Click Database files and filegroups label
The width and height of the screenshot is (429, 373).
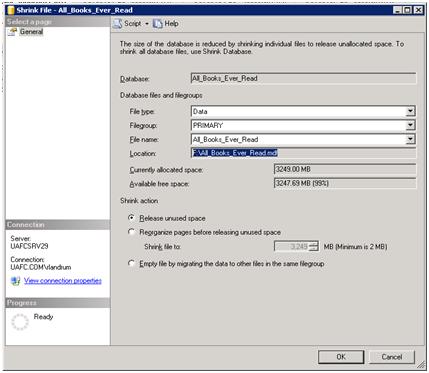[161, 95]
